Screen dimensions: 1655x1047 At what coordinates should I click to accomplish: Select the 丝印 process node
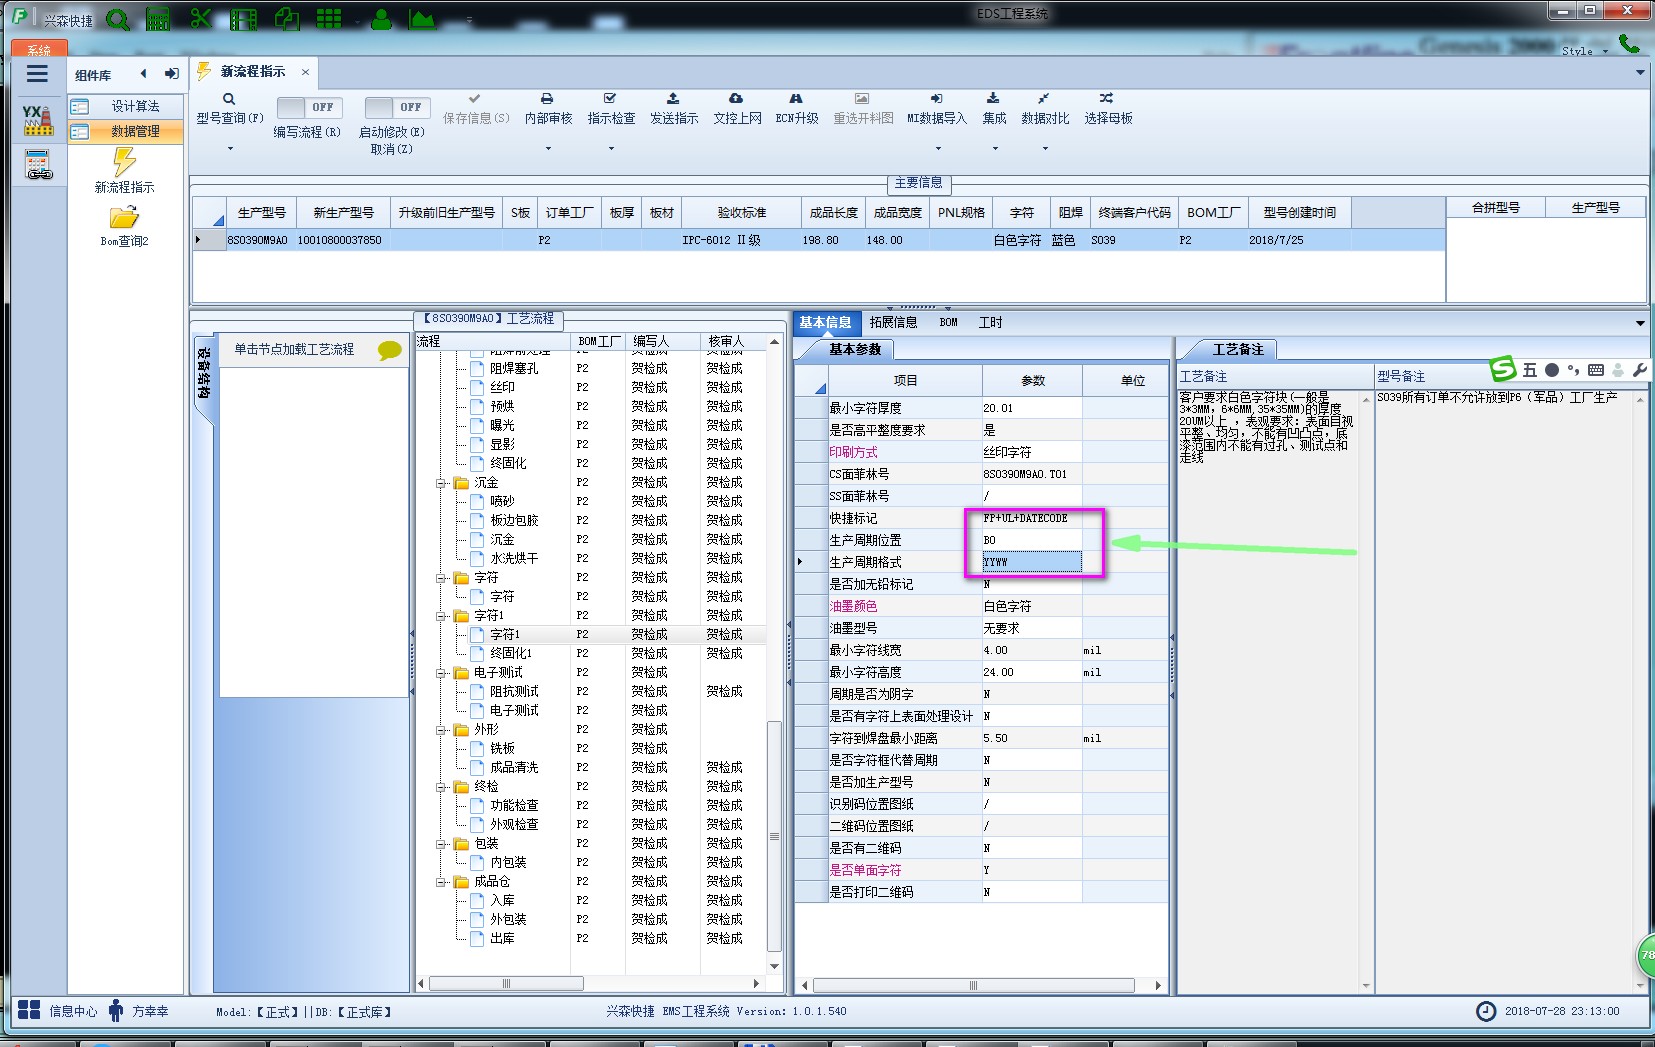(503, 387)
